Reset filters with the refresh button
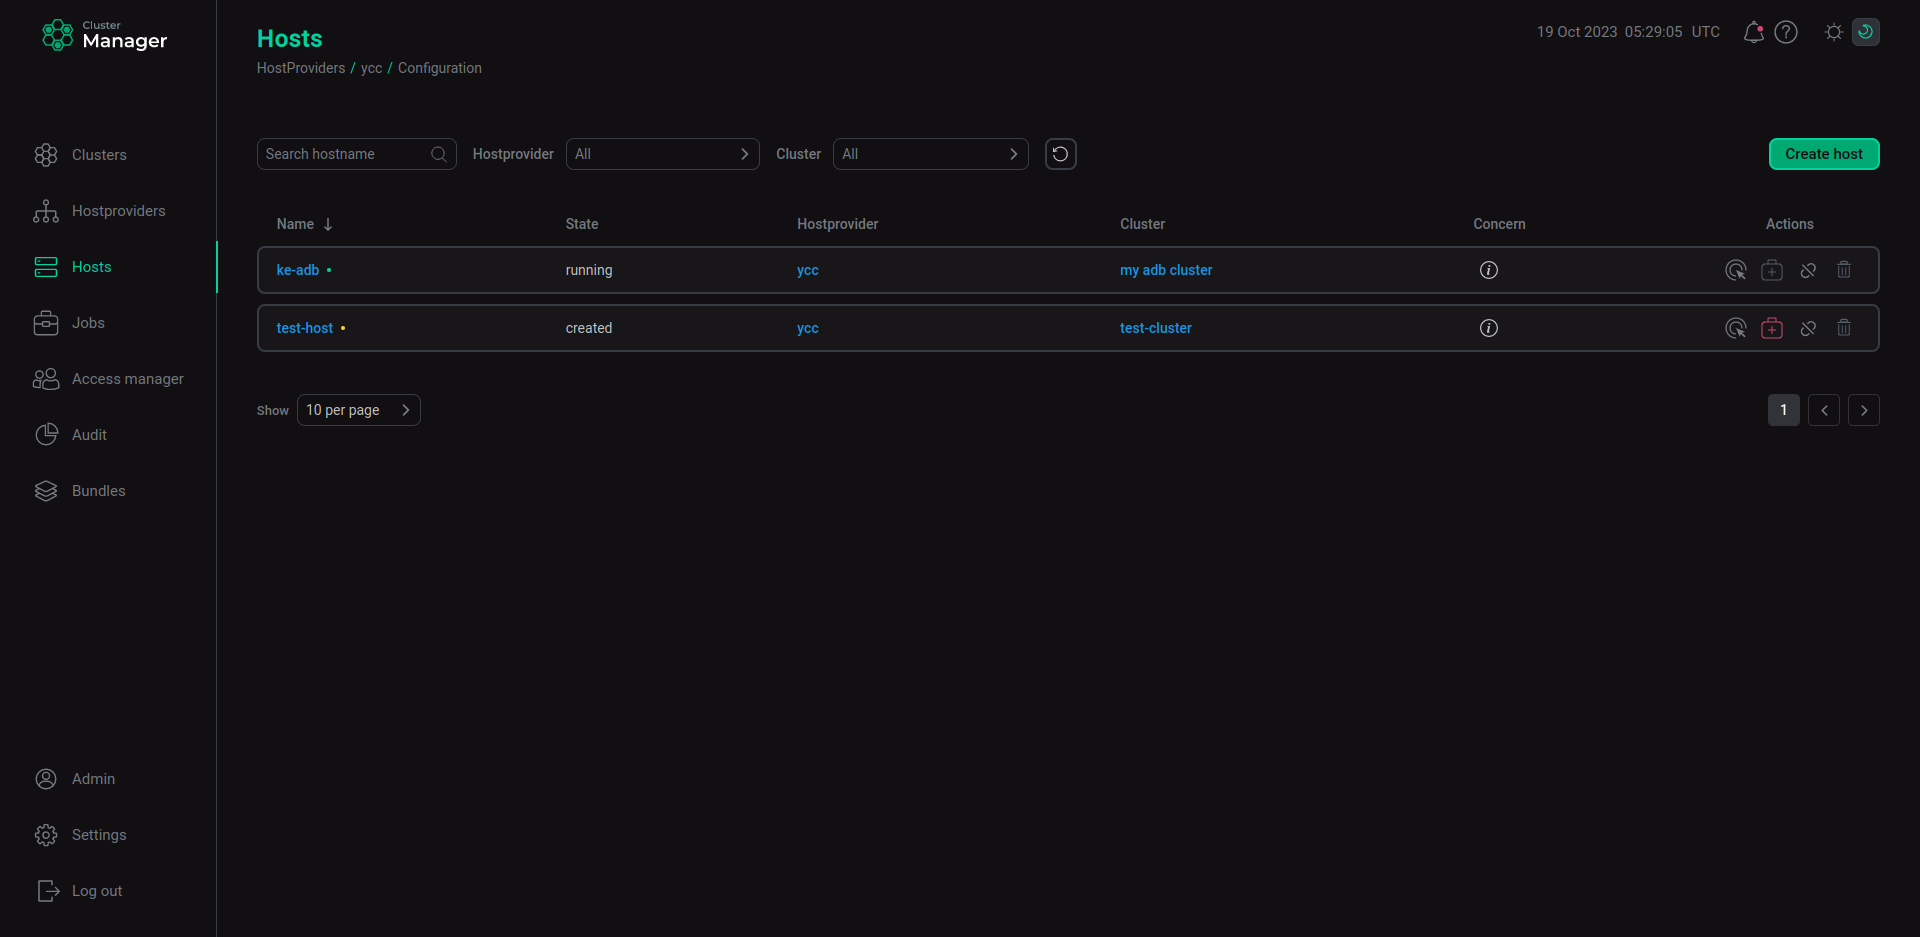The height and width of the screenshot is (937, 1920). [1061, 154]
